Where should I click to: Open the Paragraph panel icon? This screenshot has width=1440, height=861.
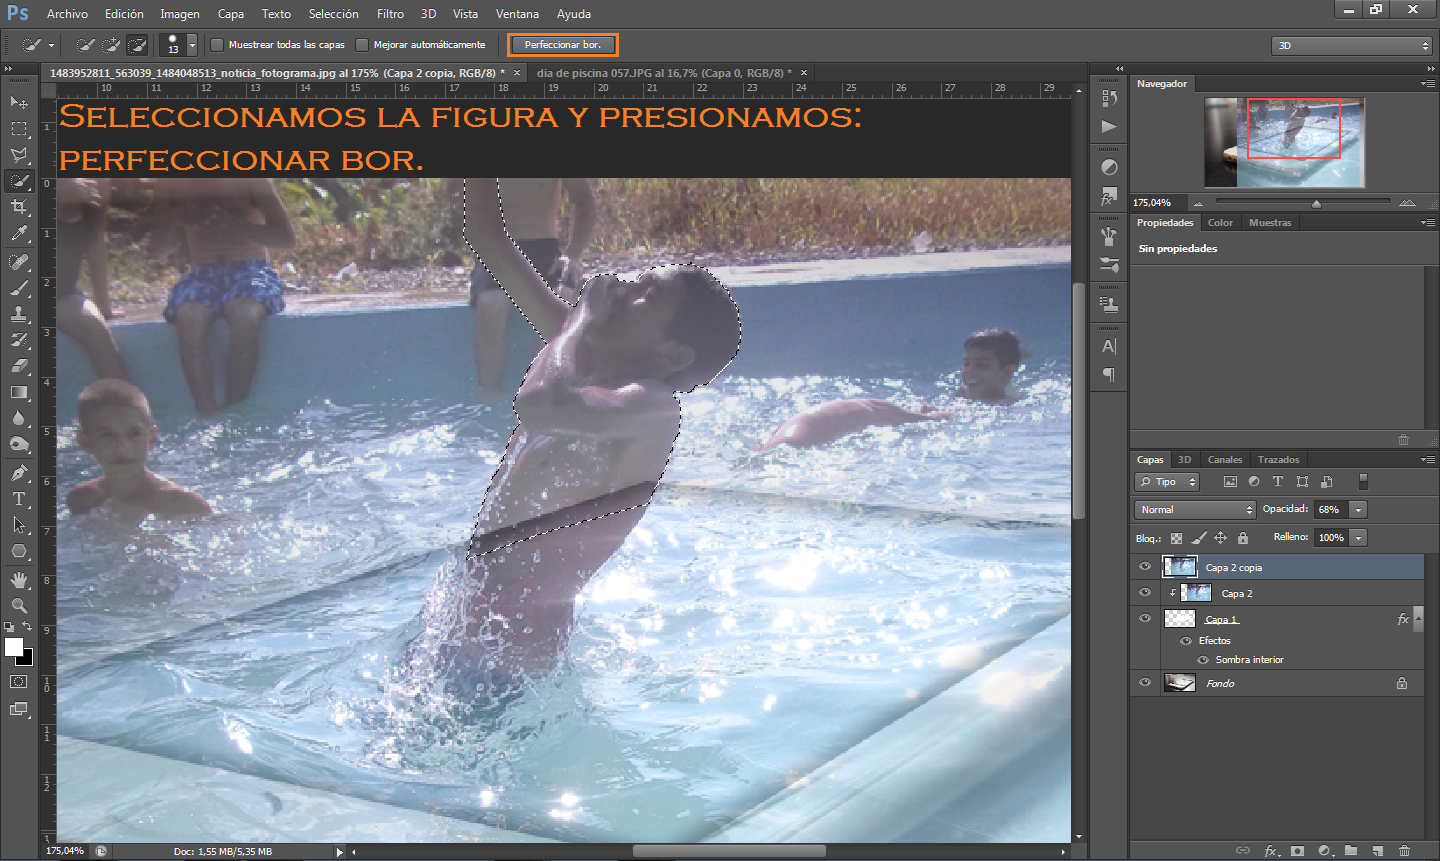point(1109,375)
